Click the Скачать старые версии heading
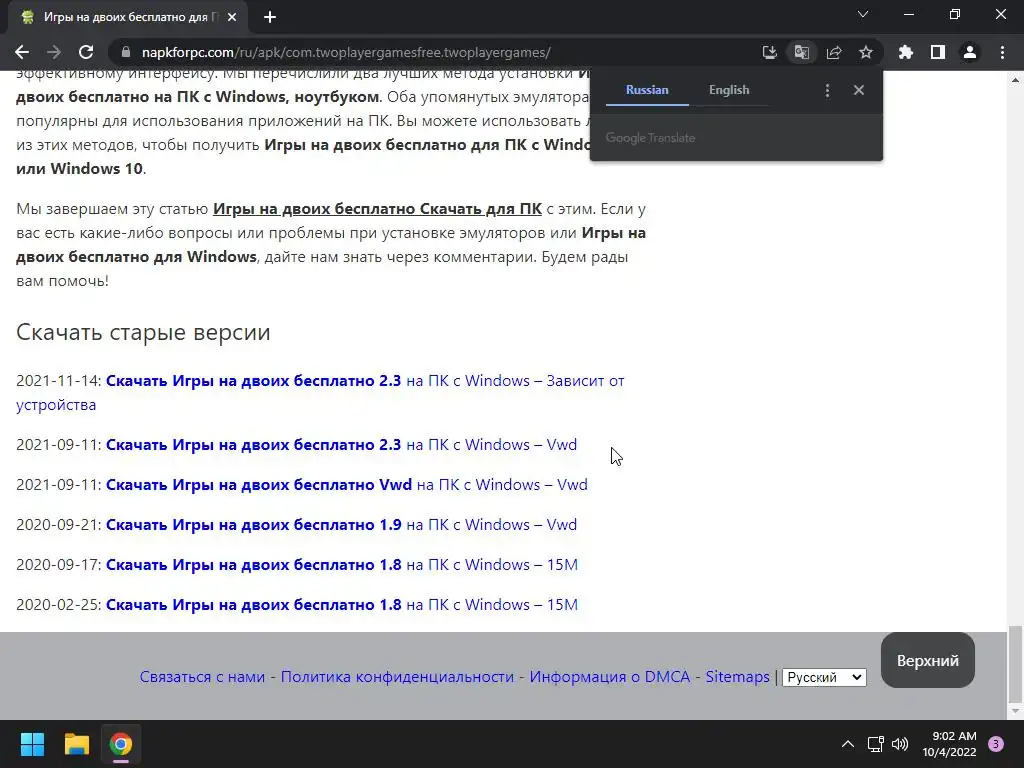 point(143,332)
